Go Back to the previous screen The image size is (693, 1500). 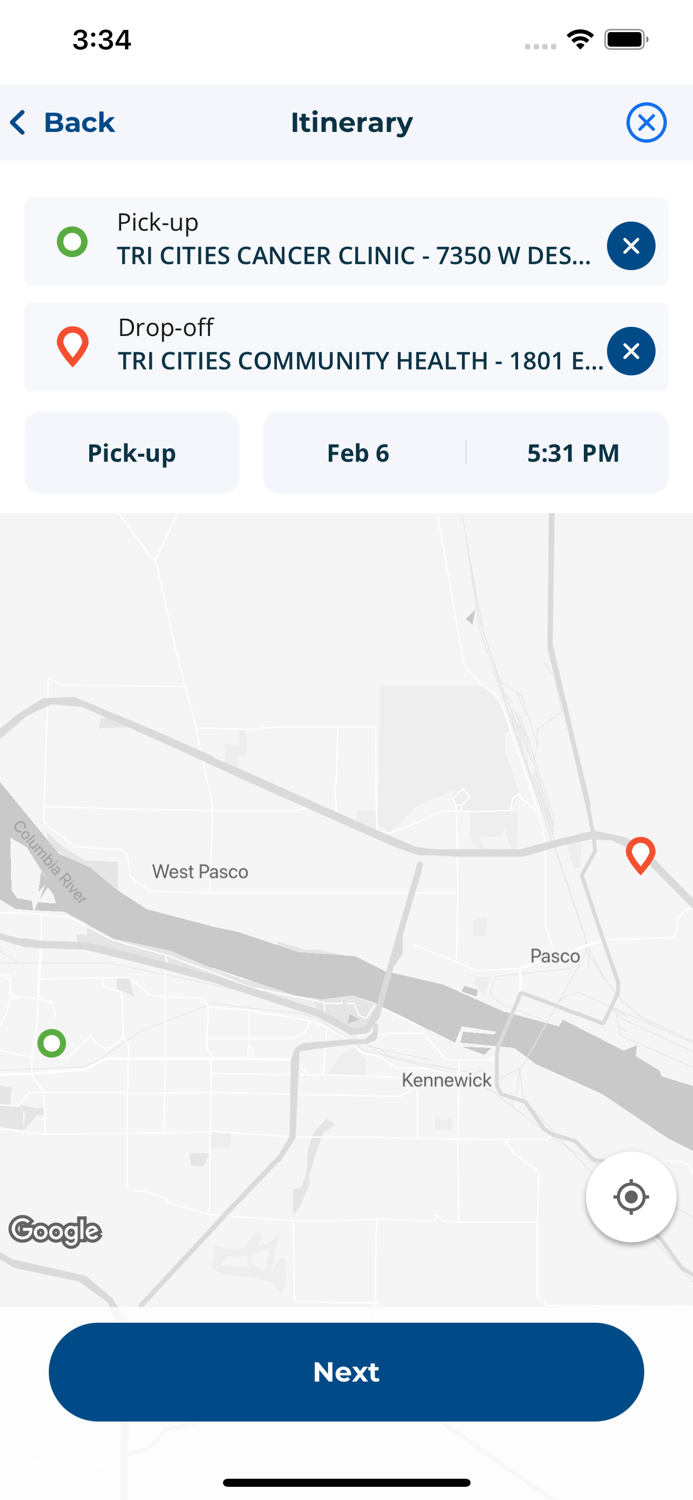pyautogui.click(x=62, y=122)
